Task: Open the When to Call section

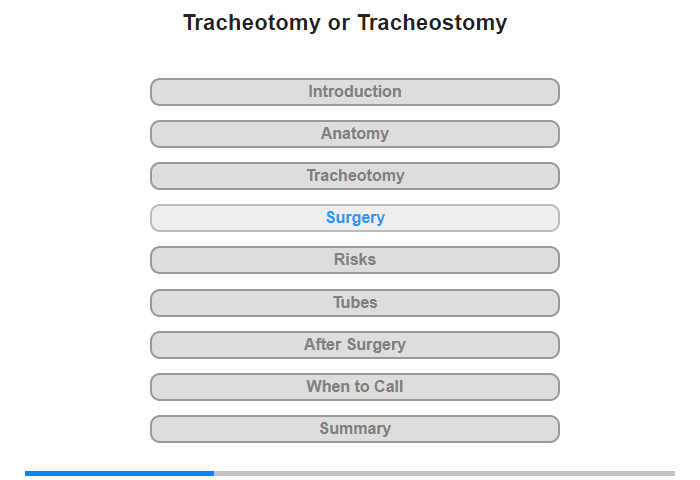Action: pos(355,387)
